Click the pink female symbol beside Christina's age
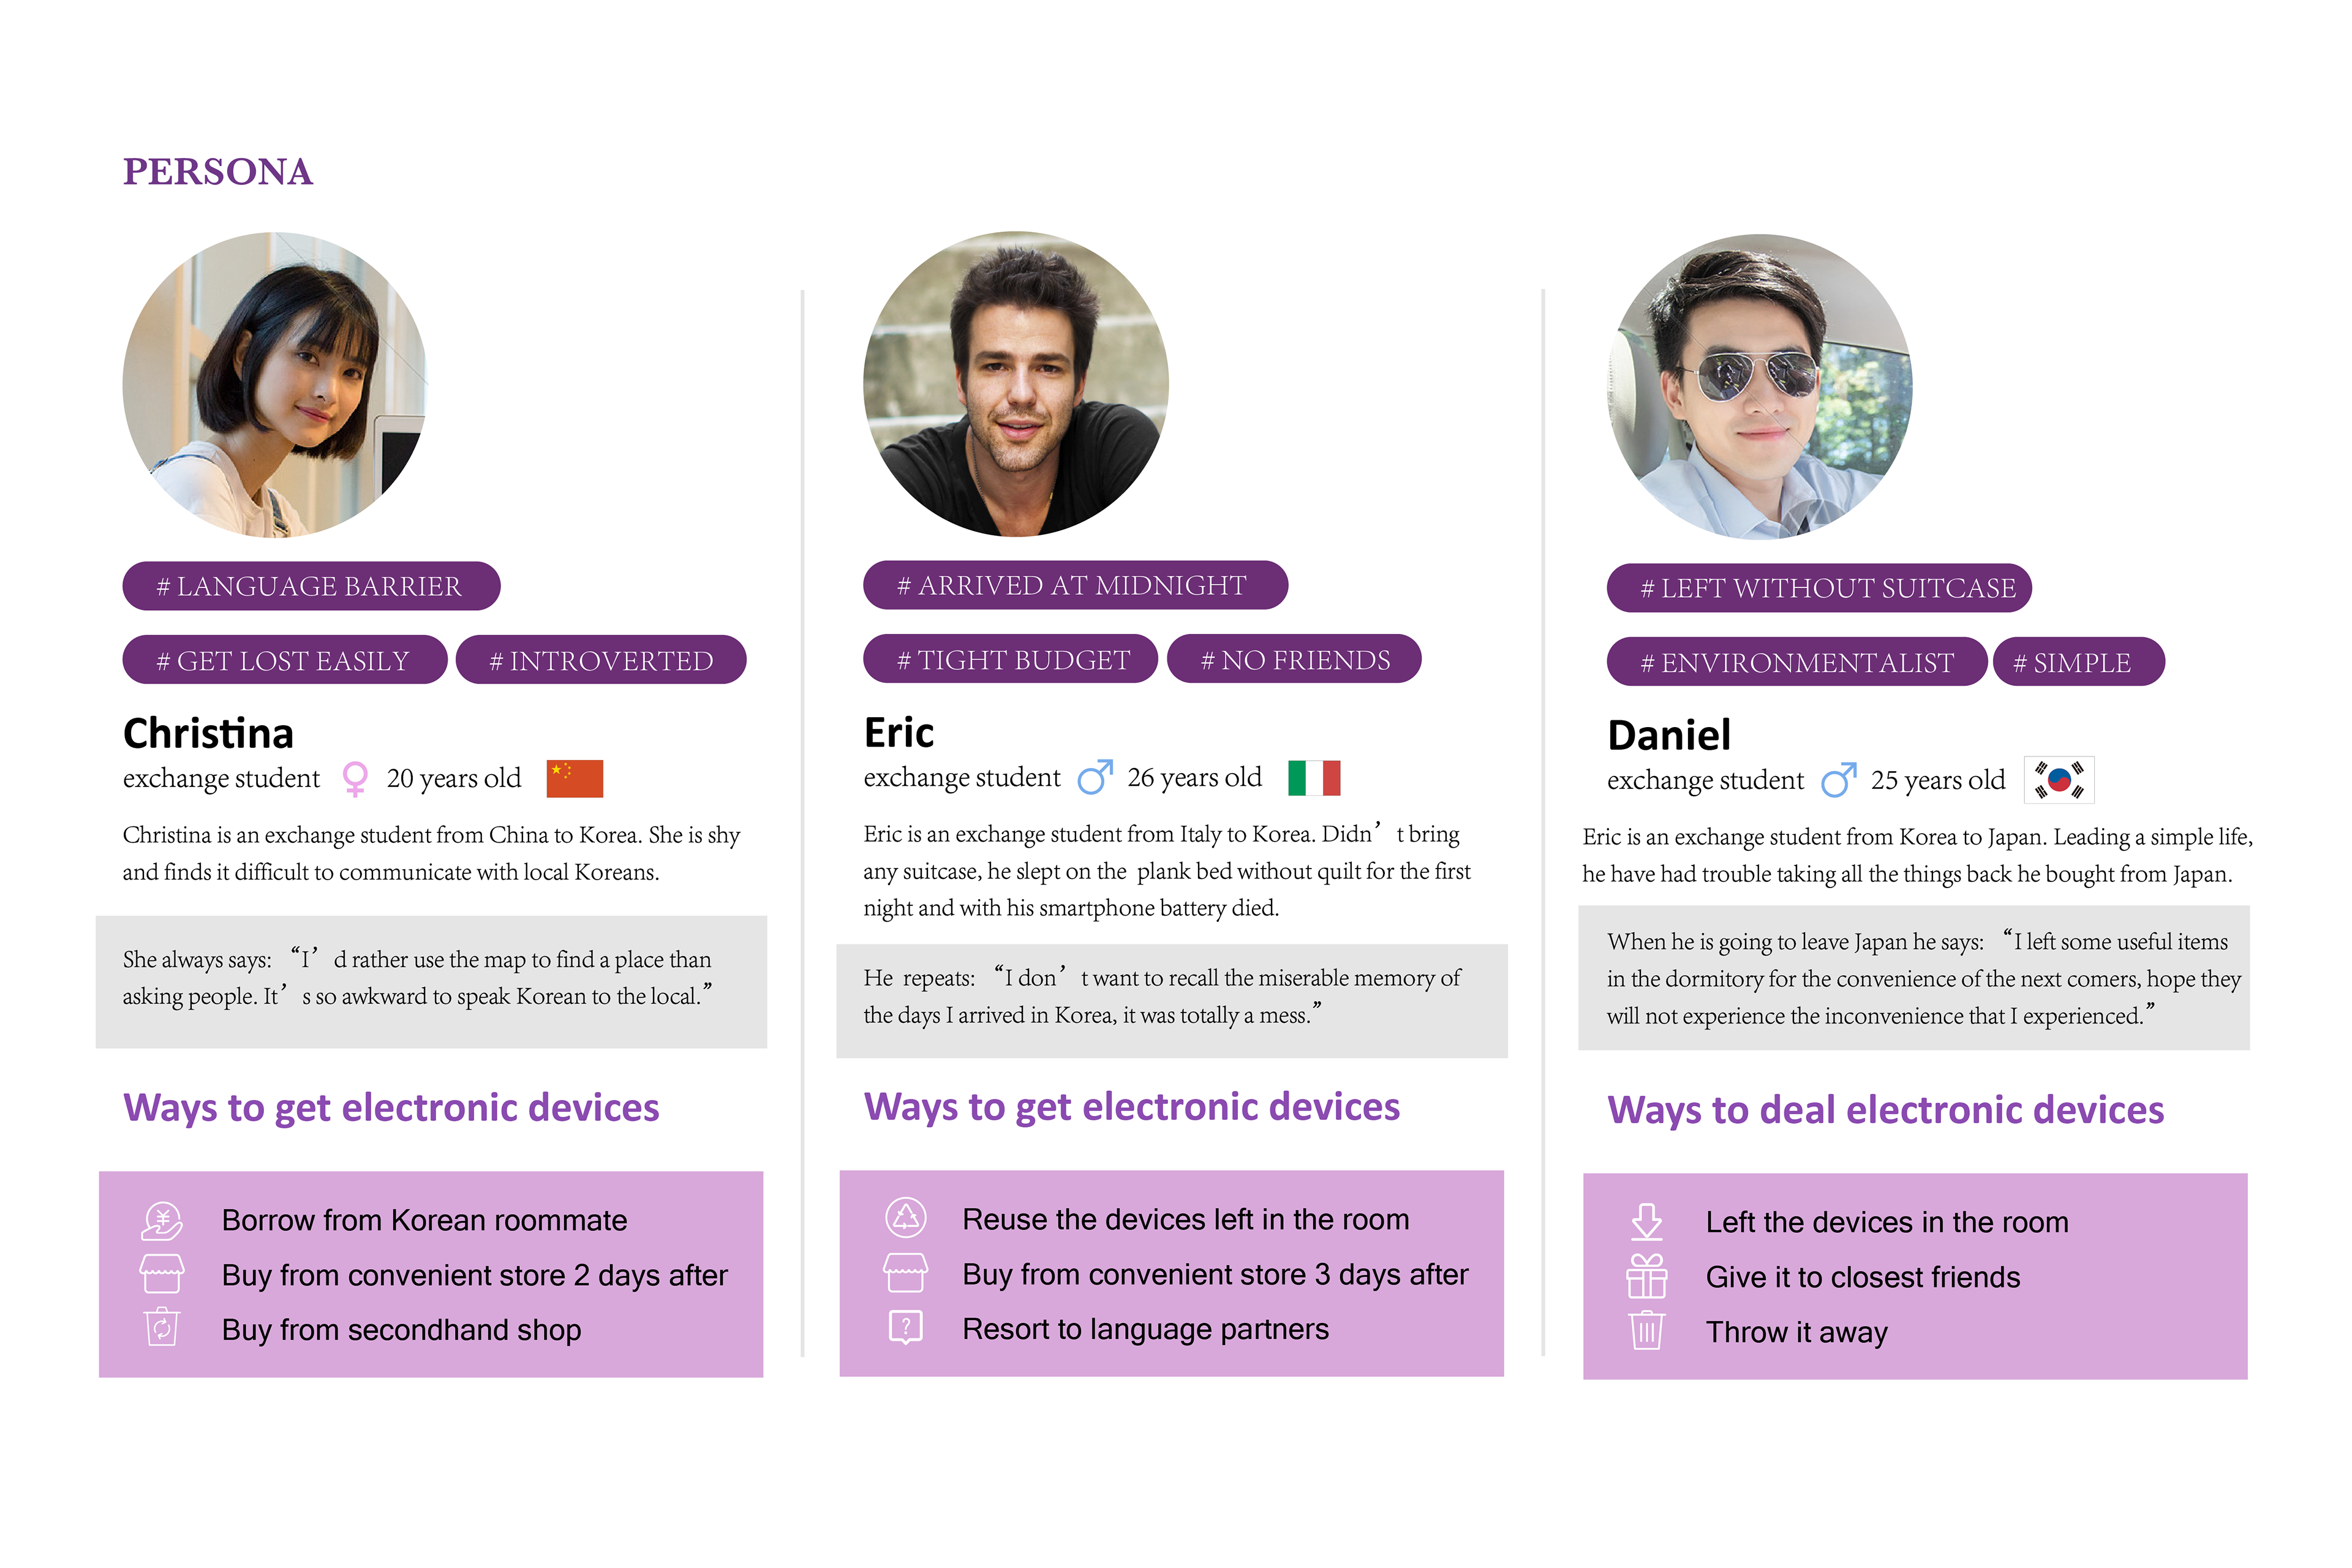Image resolution: width=2352 pixels, height=1568 pixels. (x=354, y=779)
